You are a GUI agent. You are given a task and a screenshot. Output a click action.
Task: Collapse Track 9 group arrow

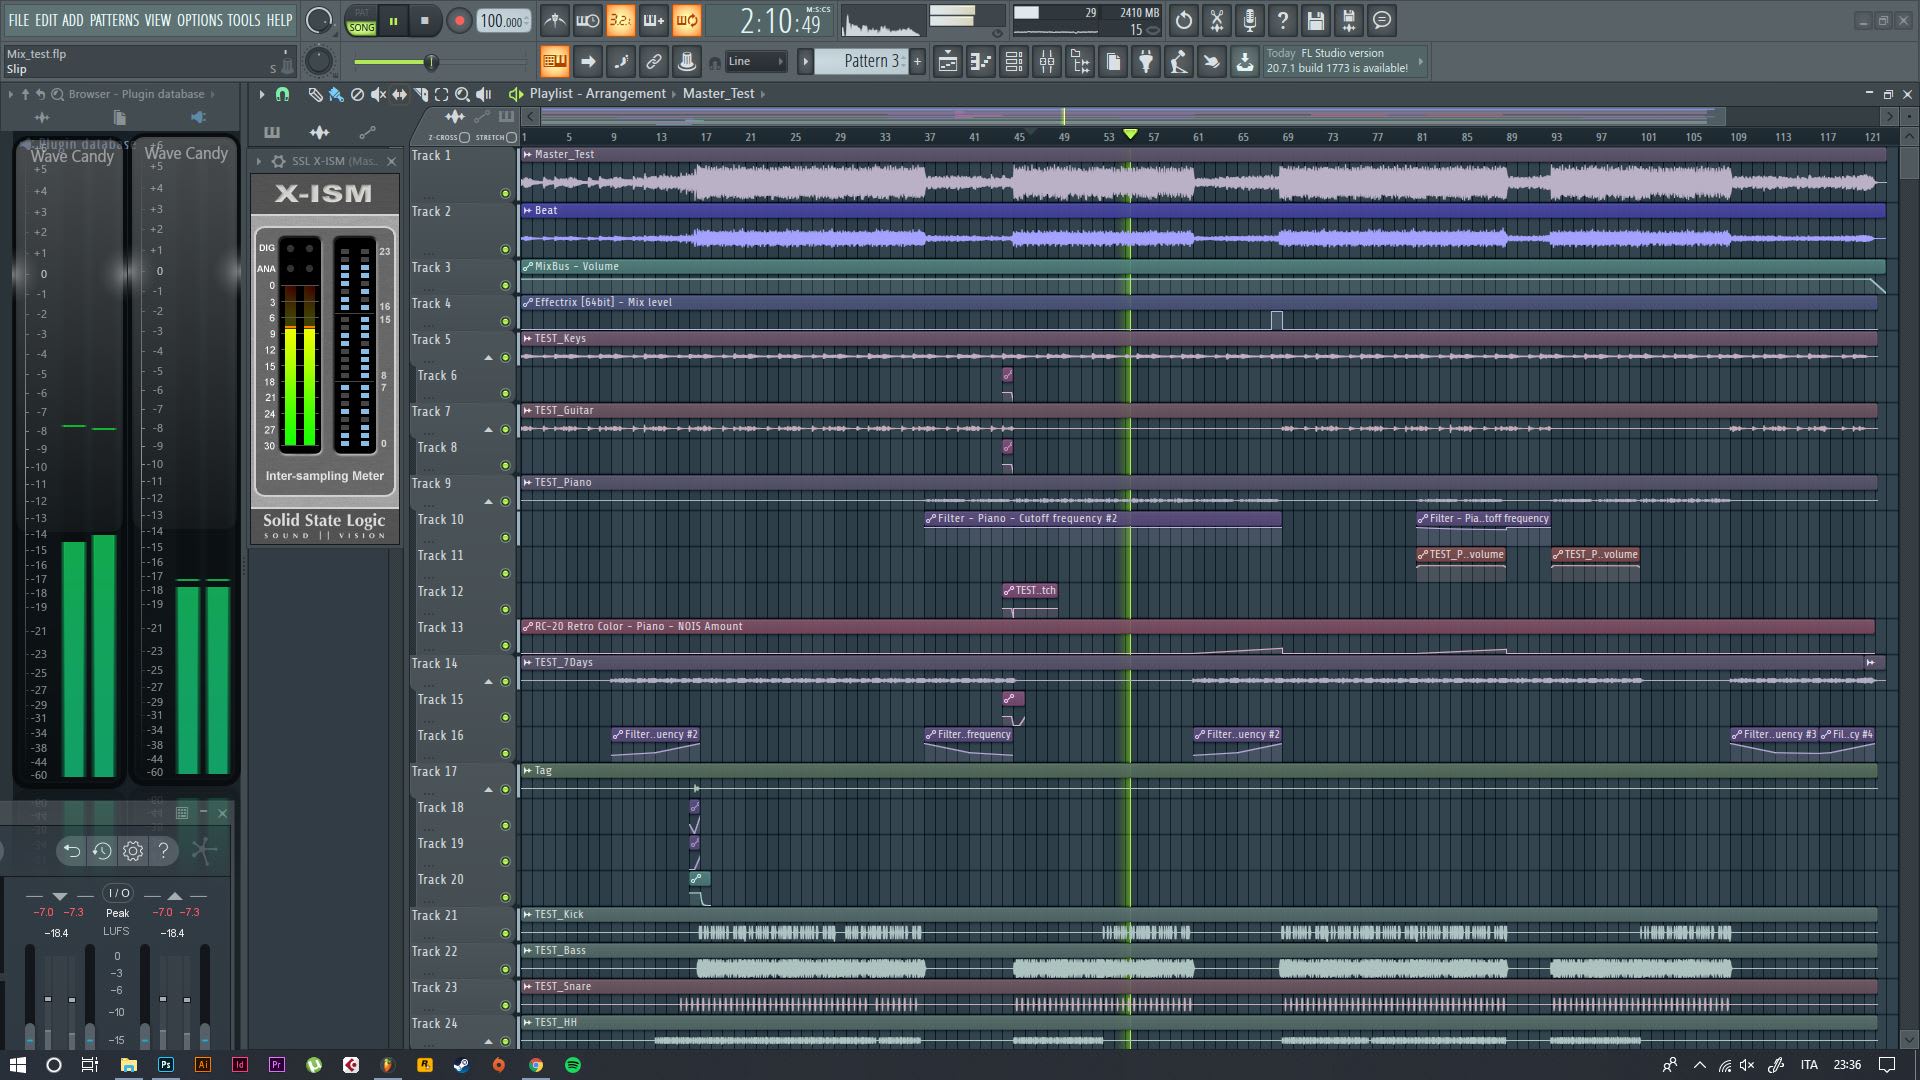[489, 502]
